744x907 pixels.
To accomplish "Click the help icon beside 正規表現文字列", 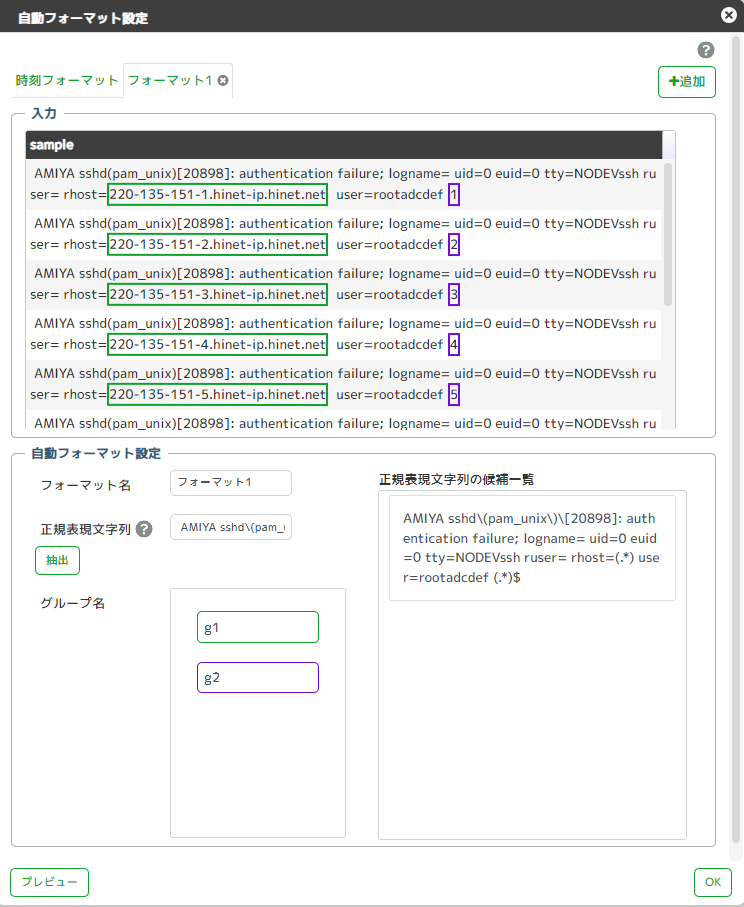I will click(144, 529).
